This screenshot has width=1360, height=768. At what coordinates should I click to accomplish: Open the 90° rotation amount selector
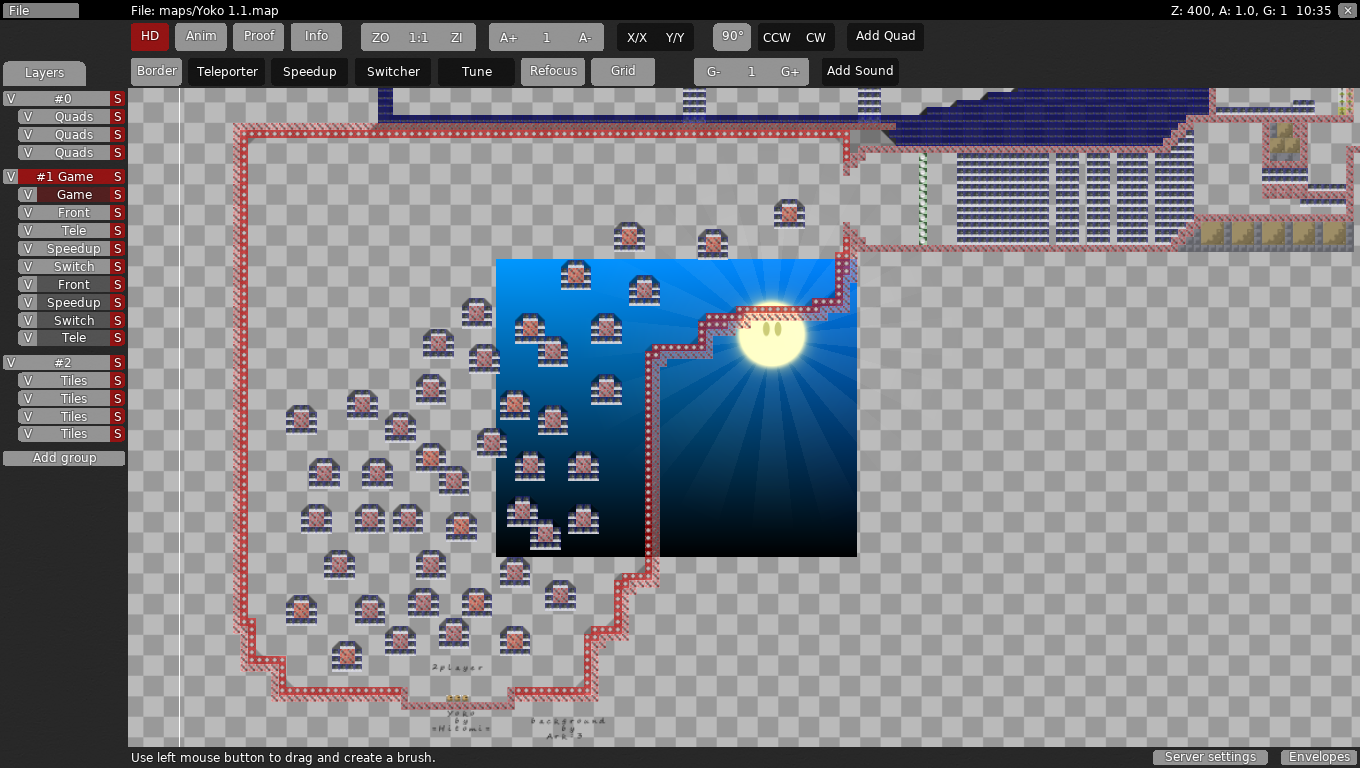(x=732, y=36)
